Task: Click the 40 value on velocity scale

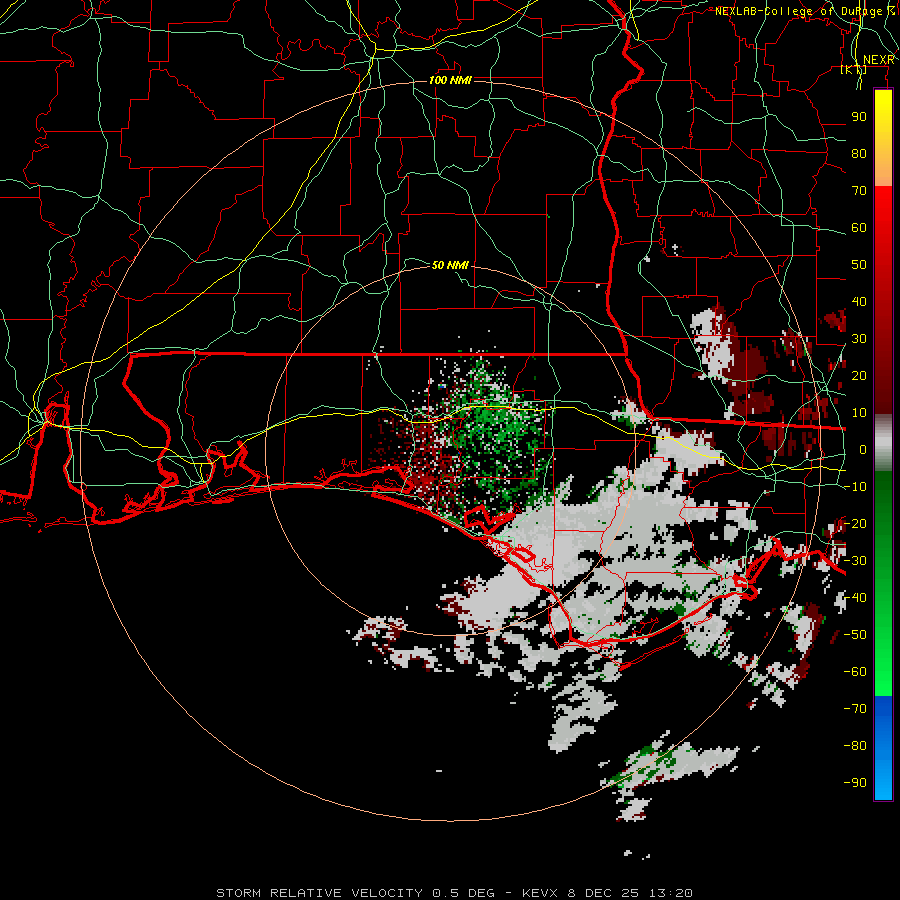Action: [x=859, y=301]
